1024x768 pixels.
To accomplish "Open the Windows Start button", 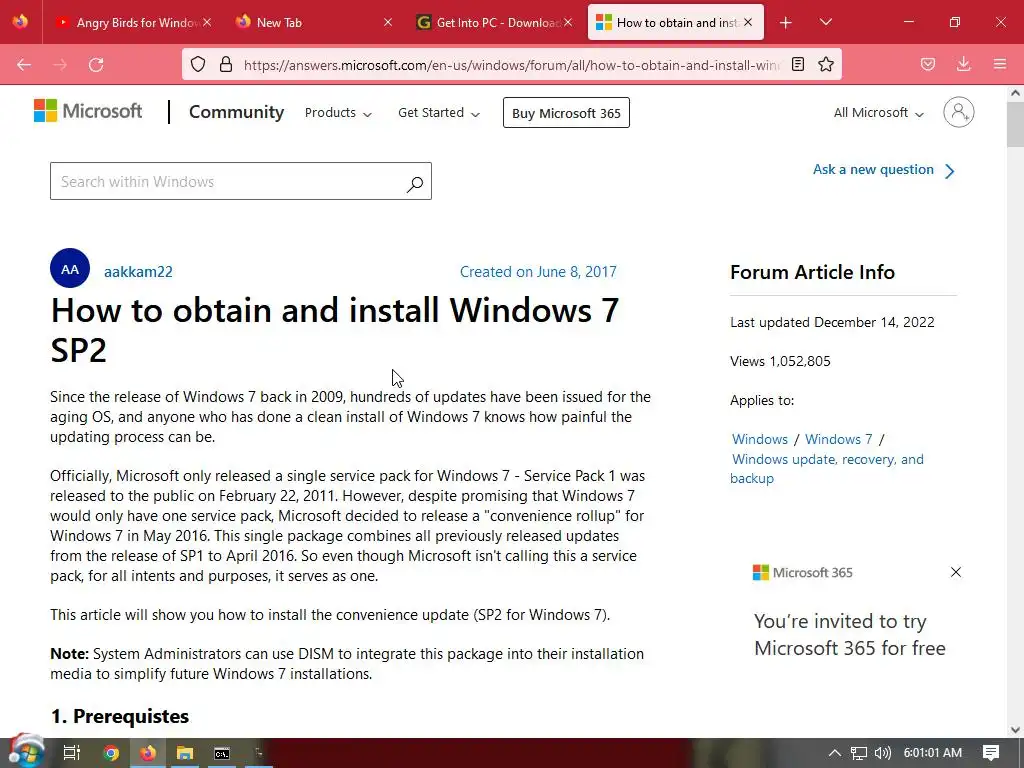I will 25,752.
